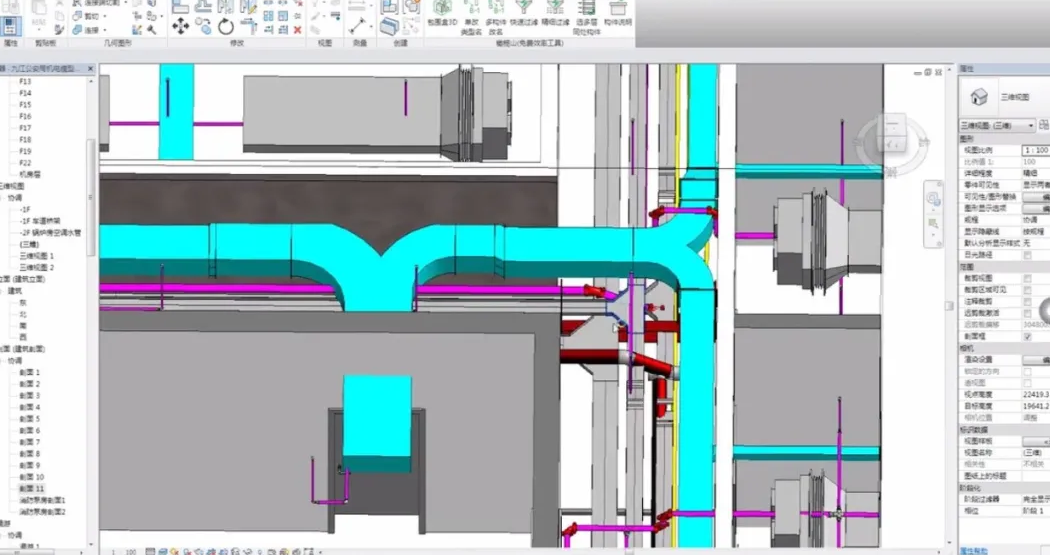This screenshot has height=555, width=1050.
Task: Click the project browser vertical scrollbar
Action: point(92,196)
